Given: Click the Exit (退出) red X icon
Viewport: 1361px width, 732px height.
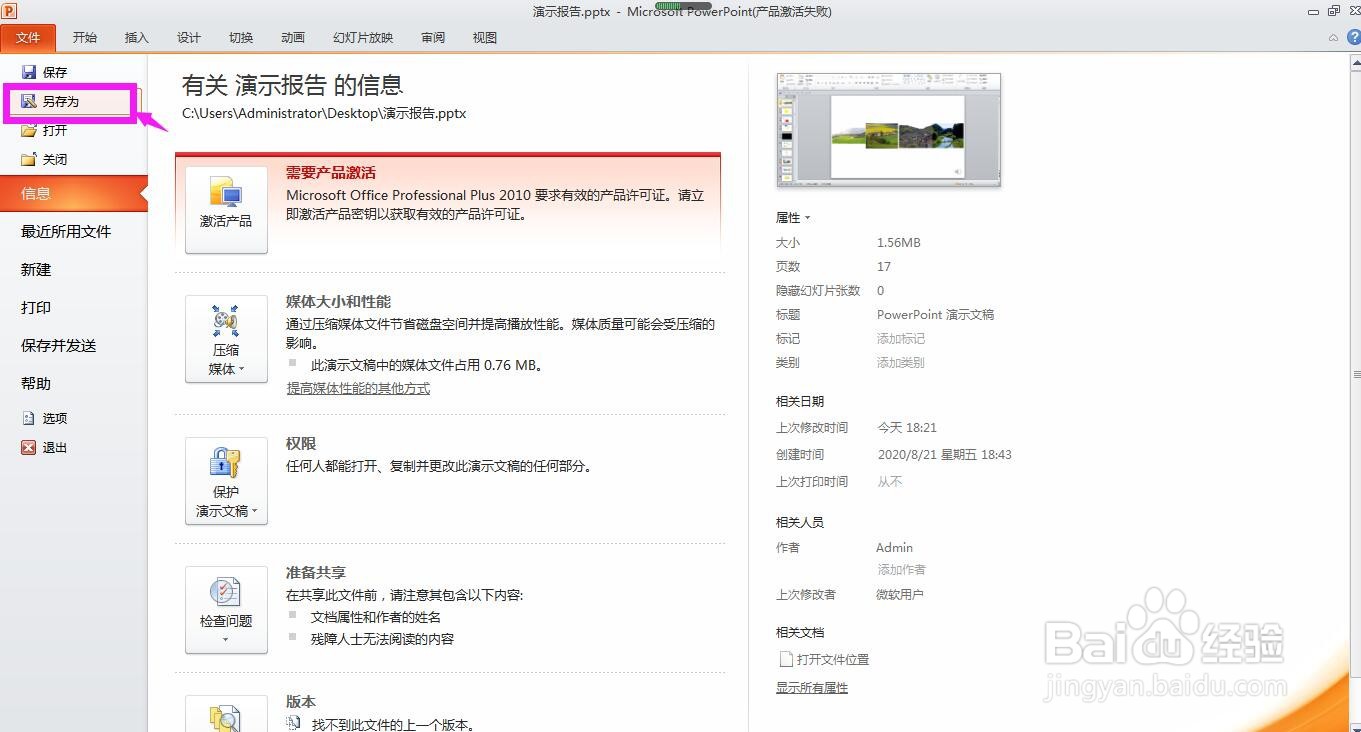Looking at the screenshot, I should [x=29, y=447].
